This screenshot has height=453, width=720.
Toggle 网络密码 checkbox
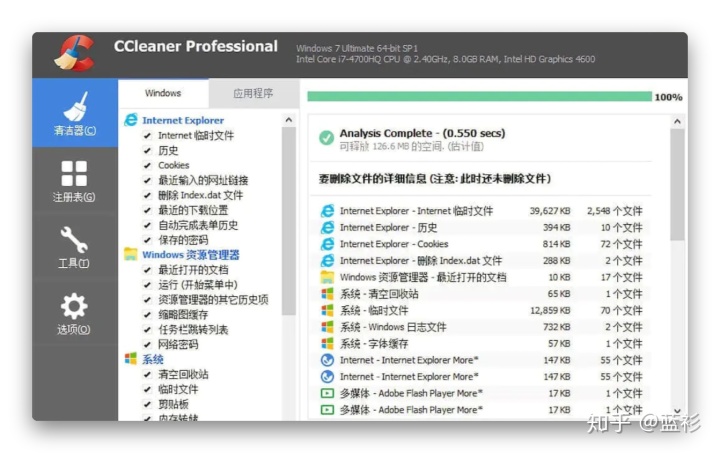[x=147, y=344]
